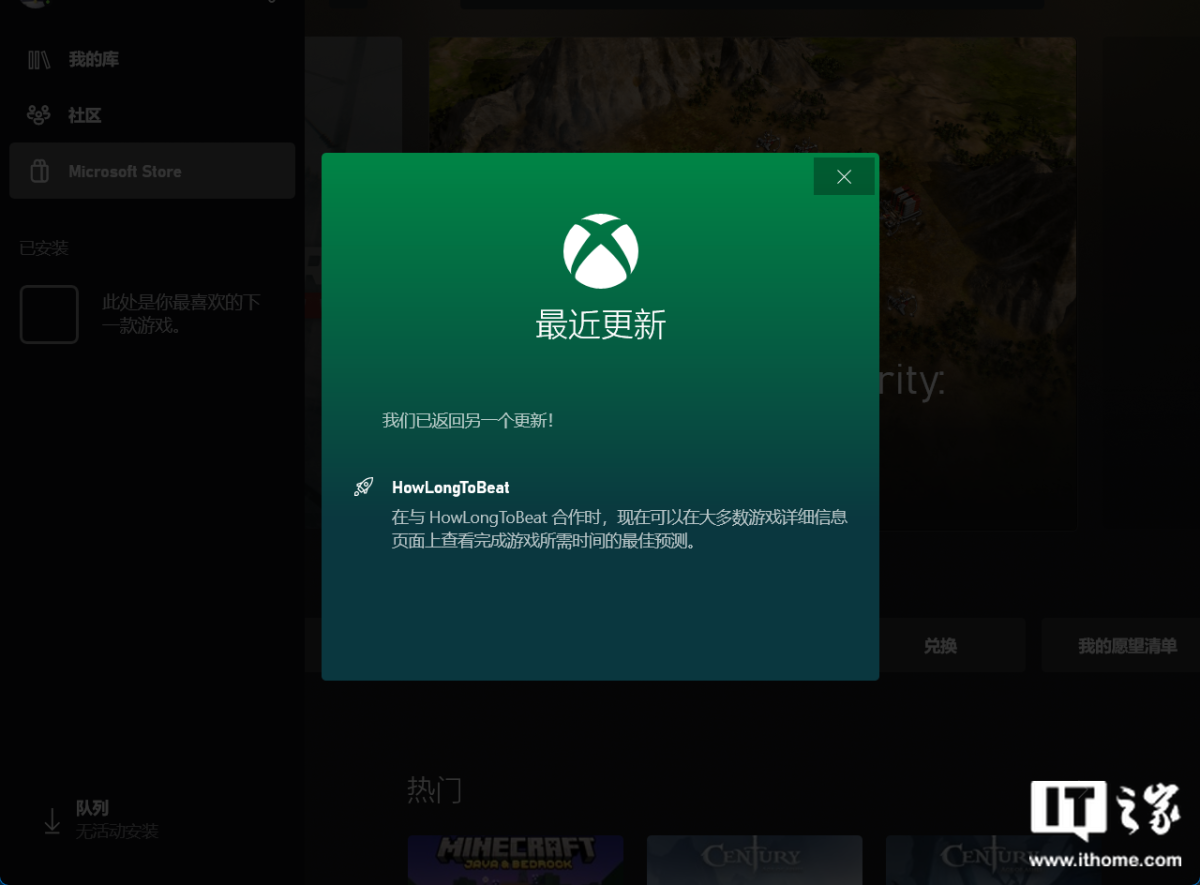The width and height of the screenshot is (1200, 885).
Task: Click the library icon beside 我的库
Action: click(x=39, y=60)
